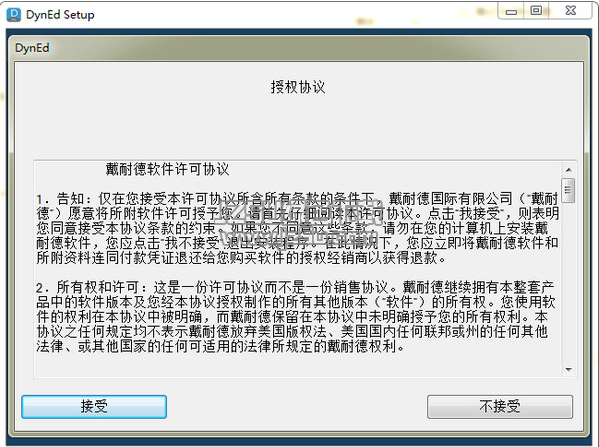The height and width of the screenshot is (447, 599).
Task: Close the DynEd Setup window
Action: 570,11
